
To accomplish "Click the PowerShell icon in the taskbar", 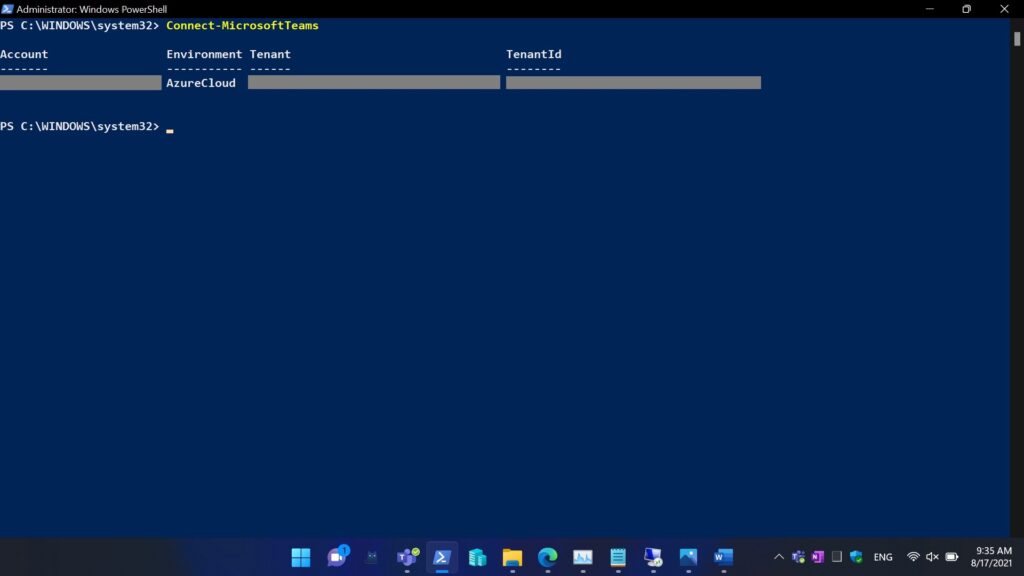I will 442,557.
